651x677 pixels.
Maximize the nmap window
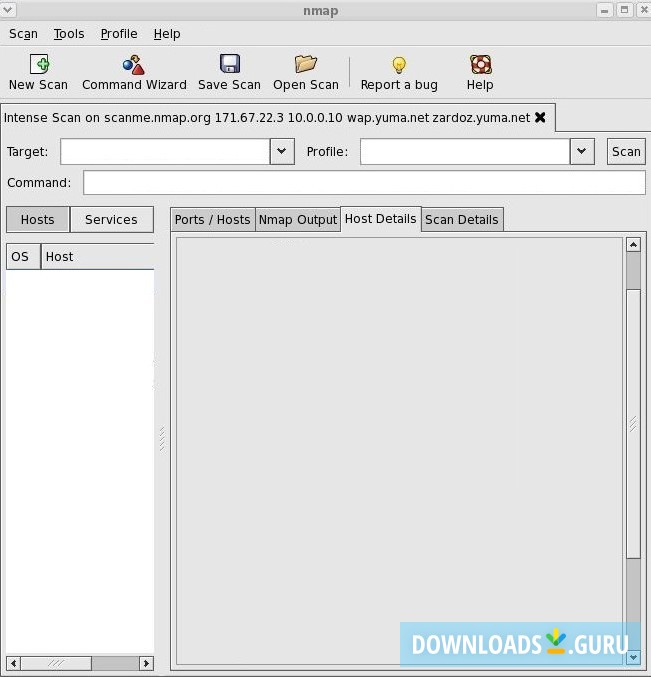624,10
